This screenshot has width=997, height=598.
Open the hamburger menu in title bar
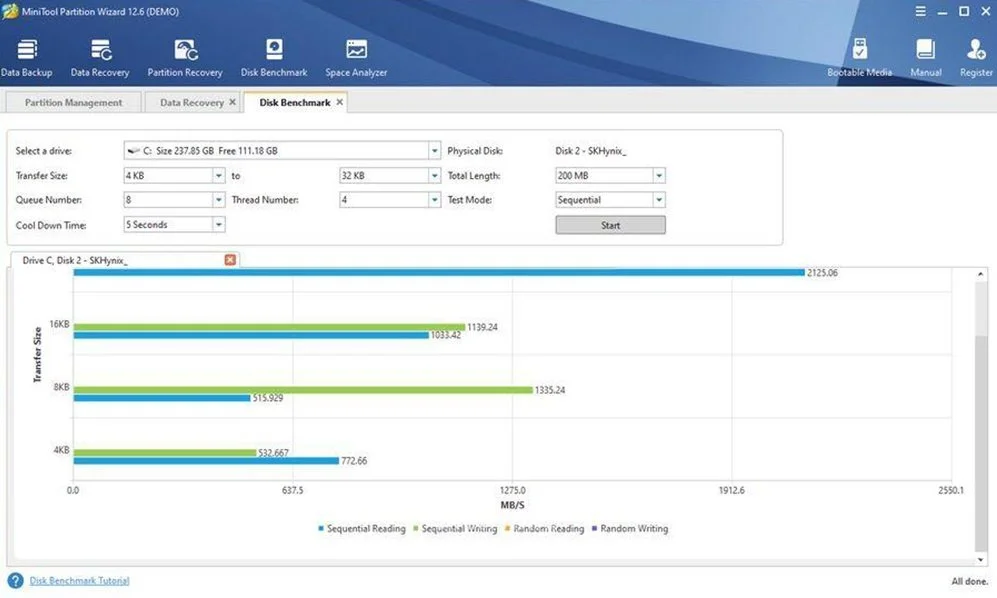click(920, 11)
